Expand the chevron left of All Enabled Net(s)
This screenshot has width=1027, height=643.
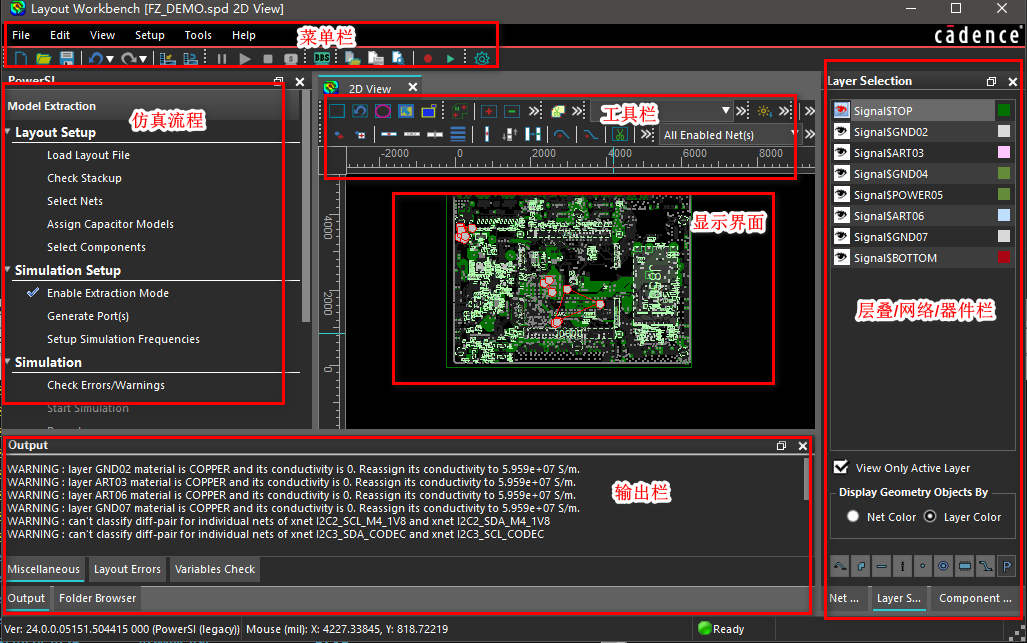click(x=647, y=134)
